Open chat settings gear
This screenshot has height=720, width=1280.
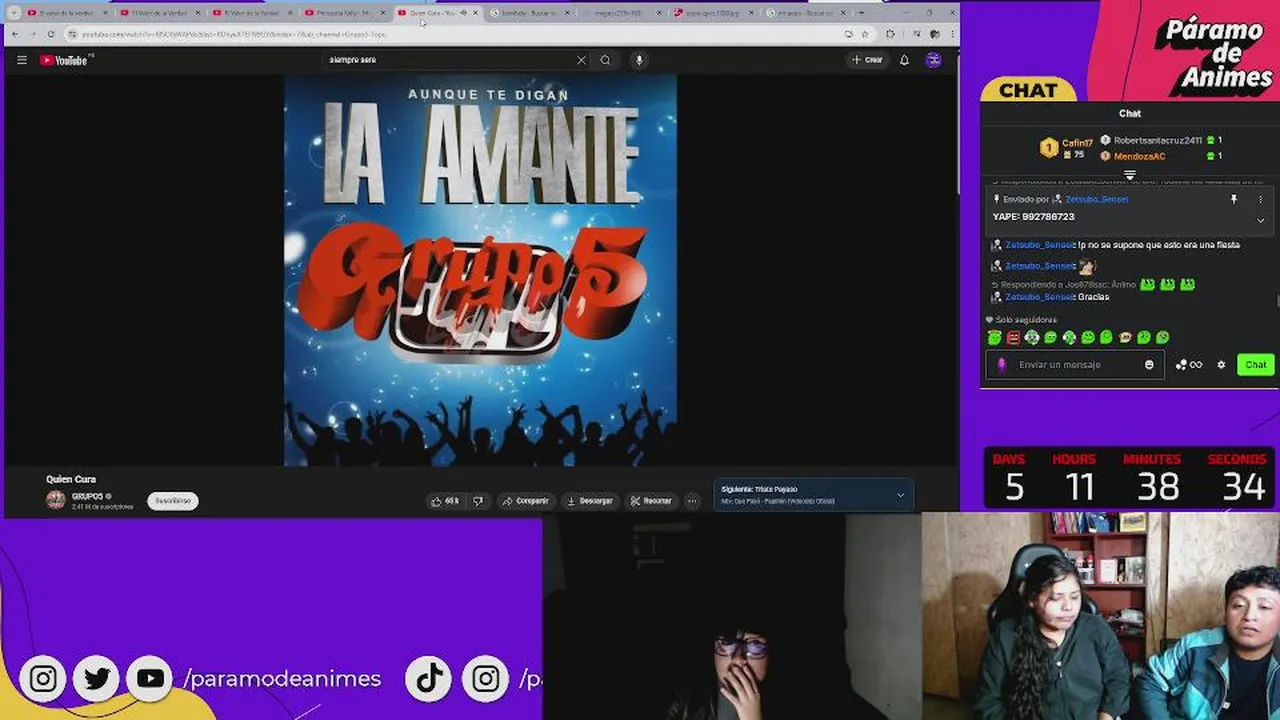tap(1221, 365)
